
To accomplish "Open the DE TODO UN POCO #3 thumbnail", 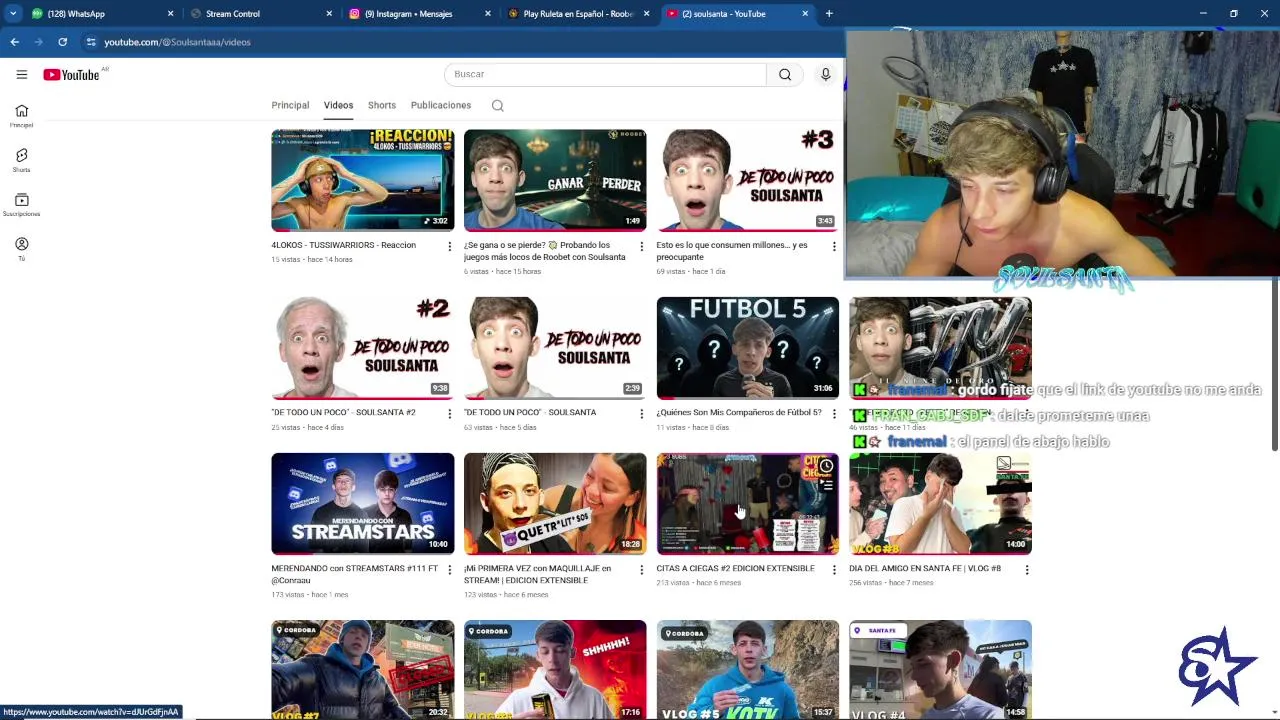I will [748, 180].
